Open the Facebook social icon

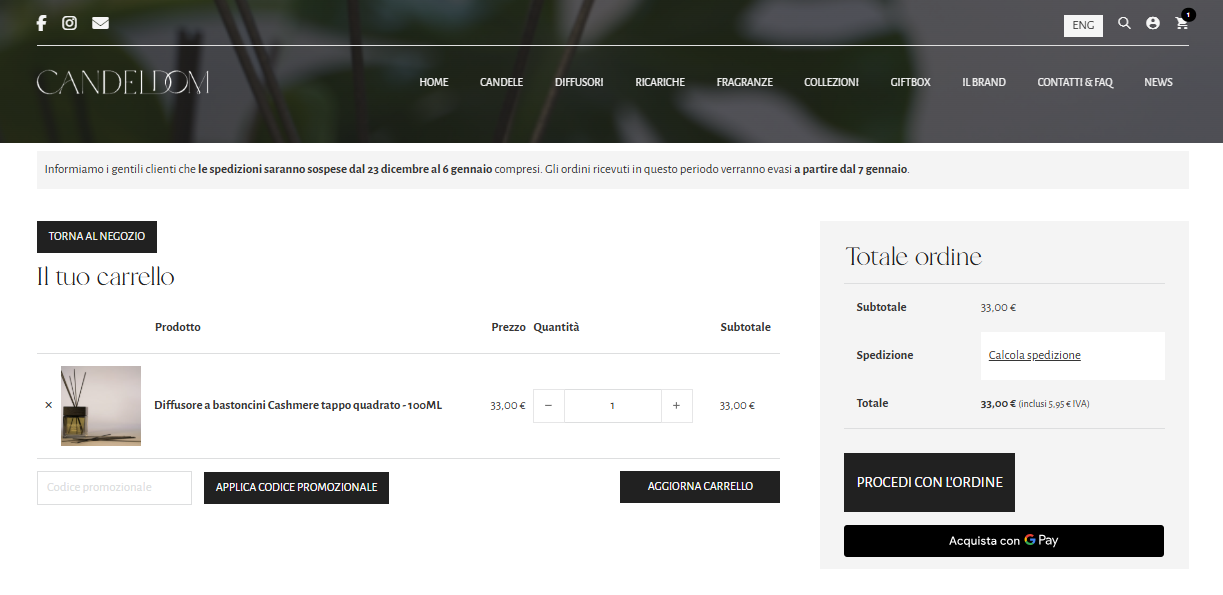(x=41, y=22)
